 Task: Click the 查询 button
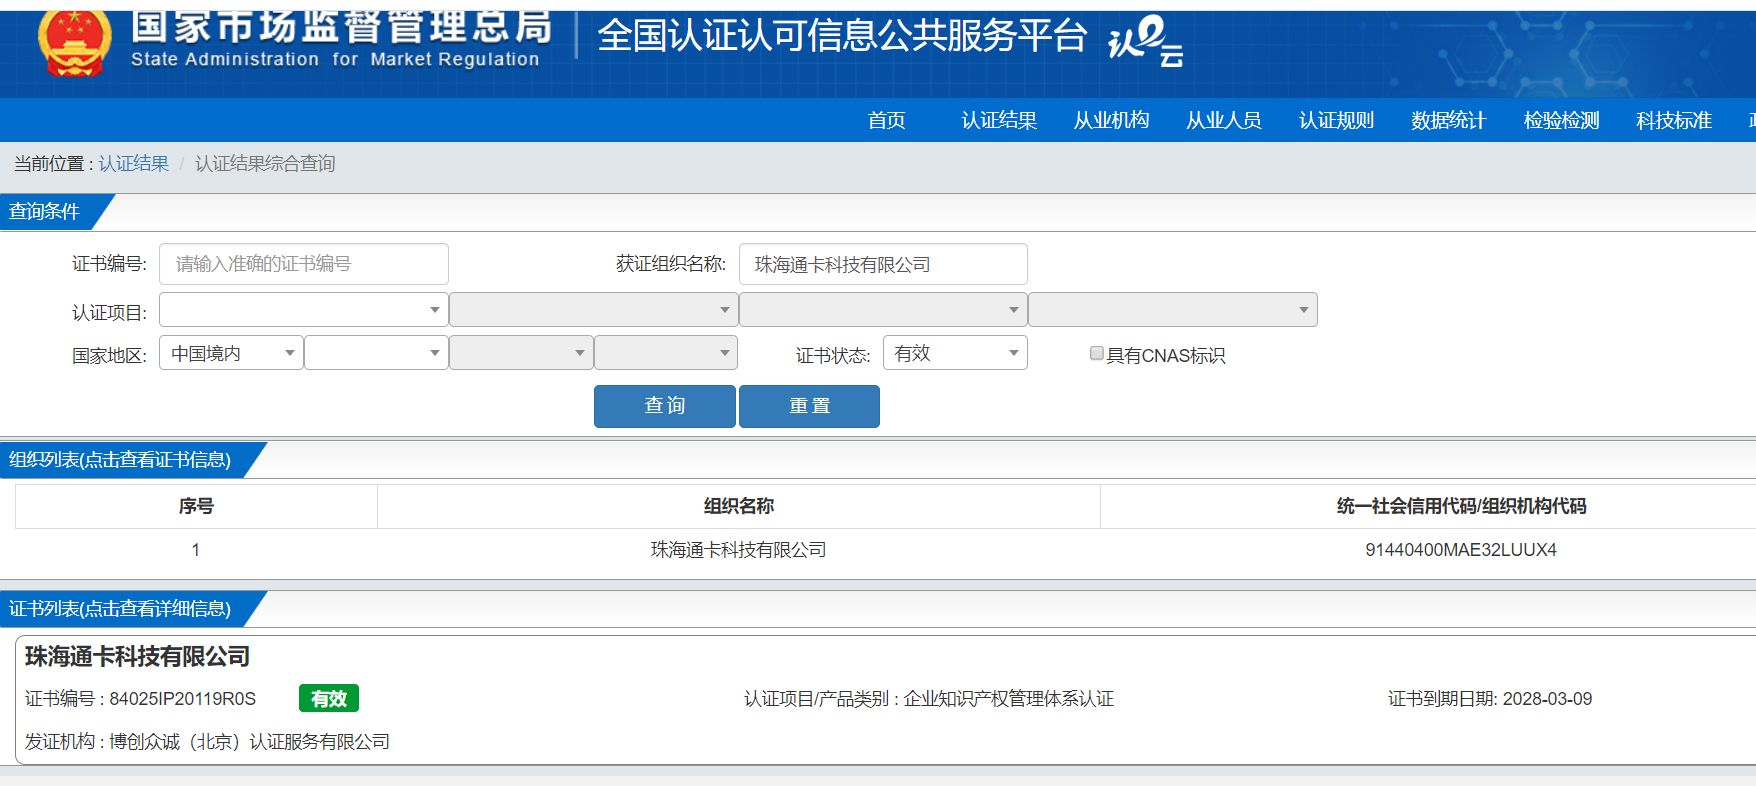click(x=665, y=406)
